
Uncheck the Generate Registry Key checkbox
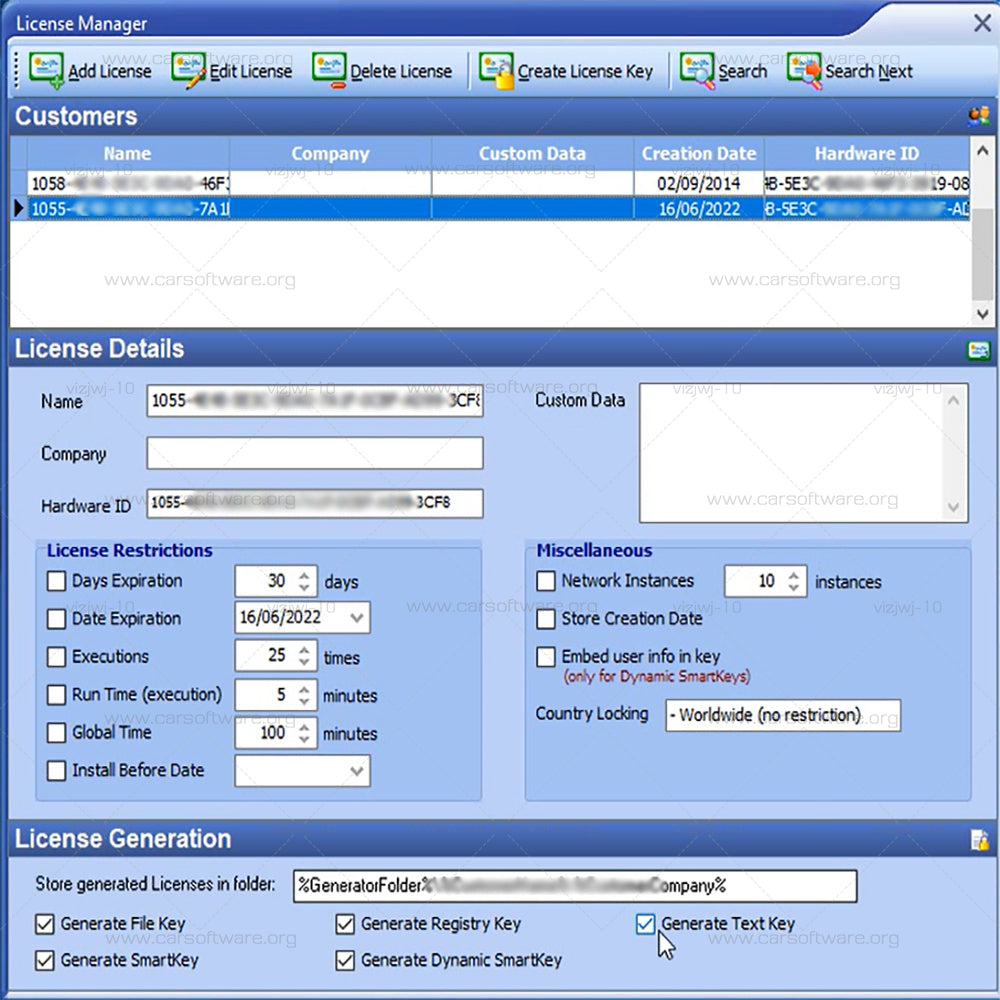345,924
